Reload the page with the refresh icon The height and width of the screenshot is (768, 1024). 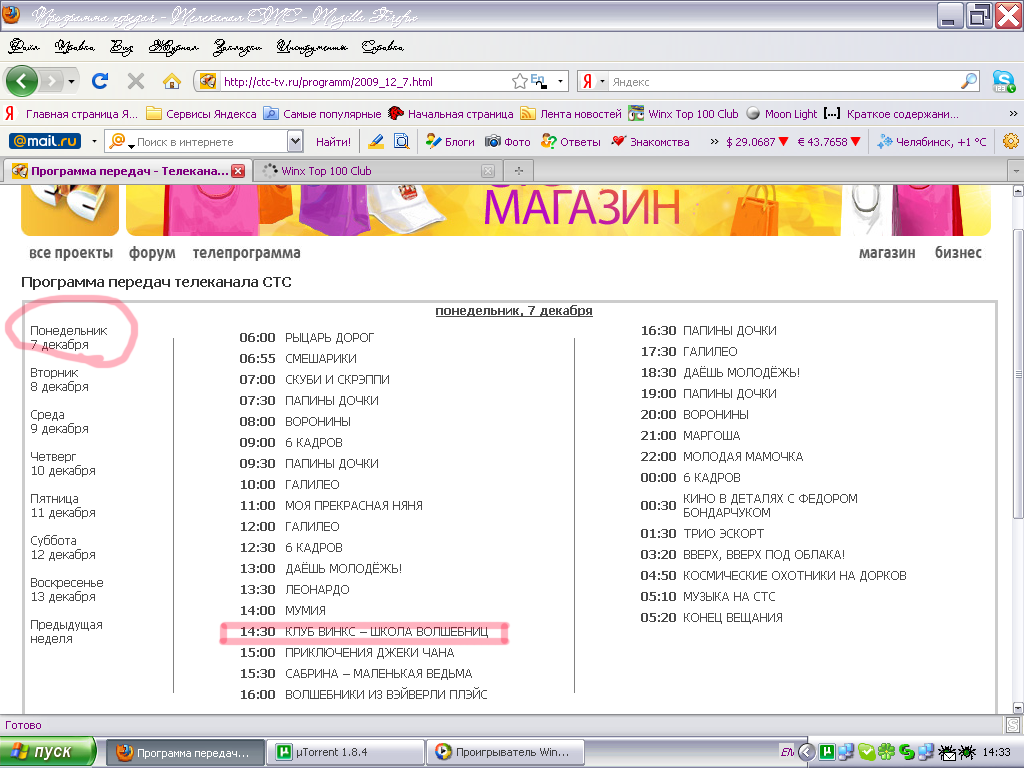[x=100, y=81]
